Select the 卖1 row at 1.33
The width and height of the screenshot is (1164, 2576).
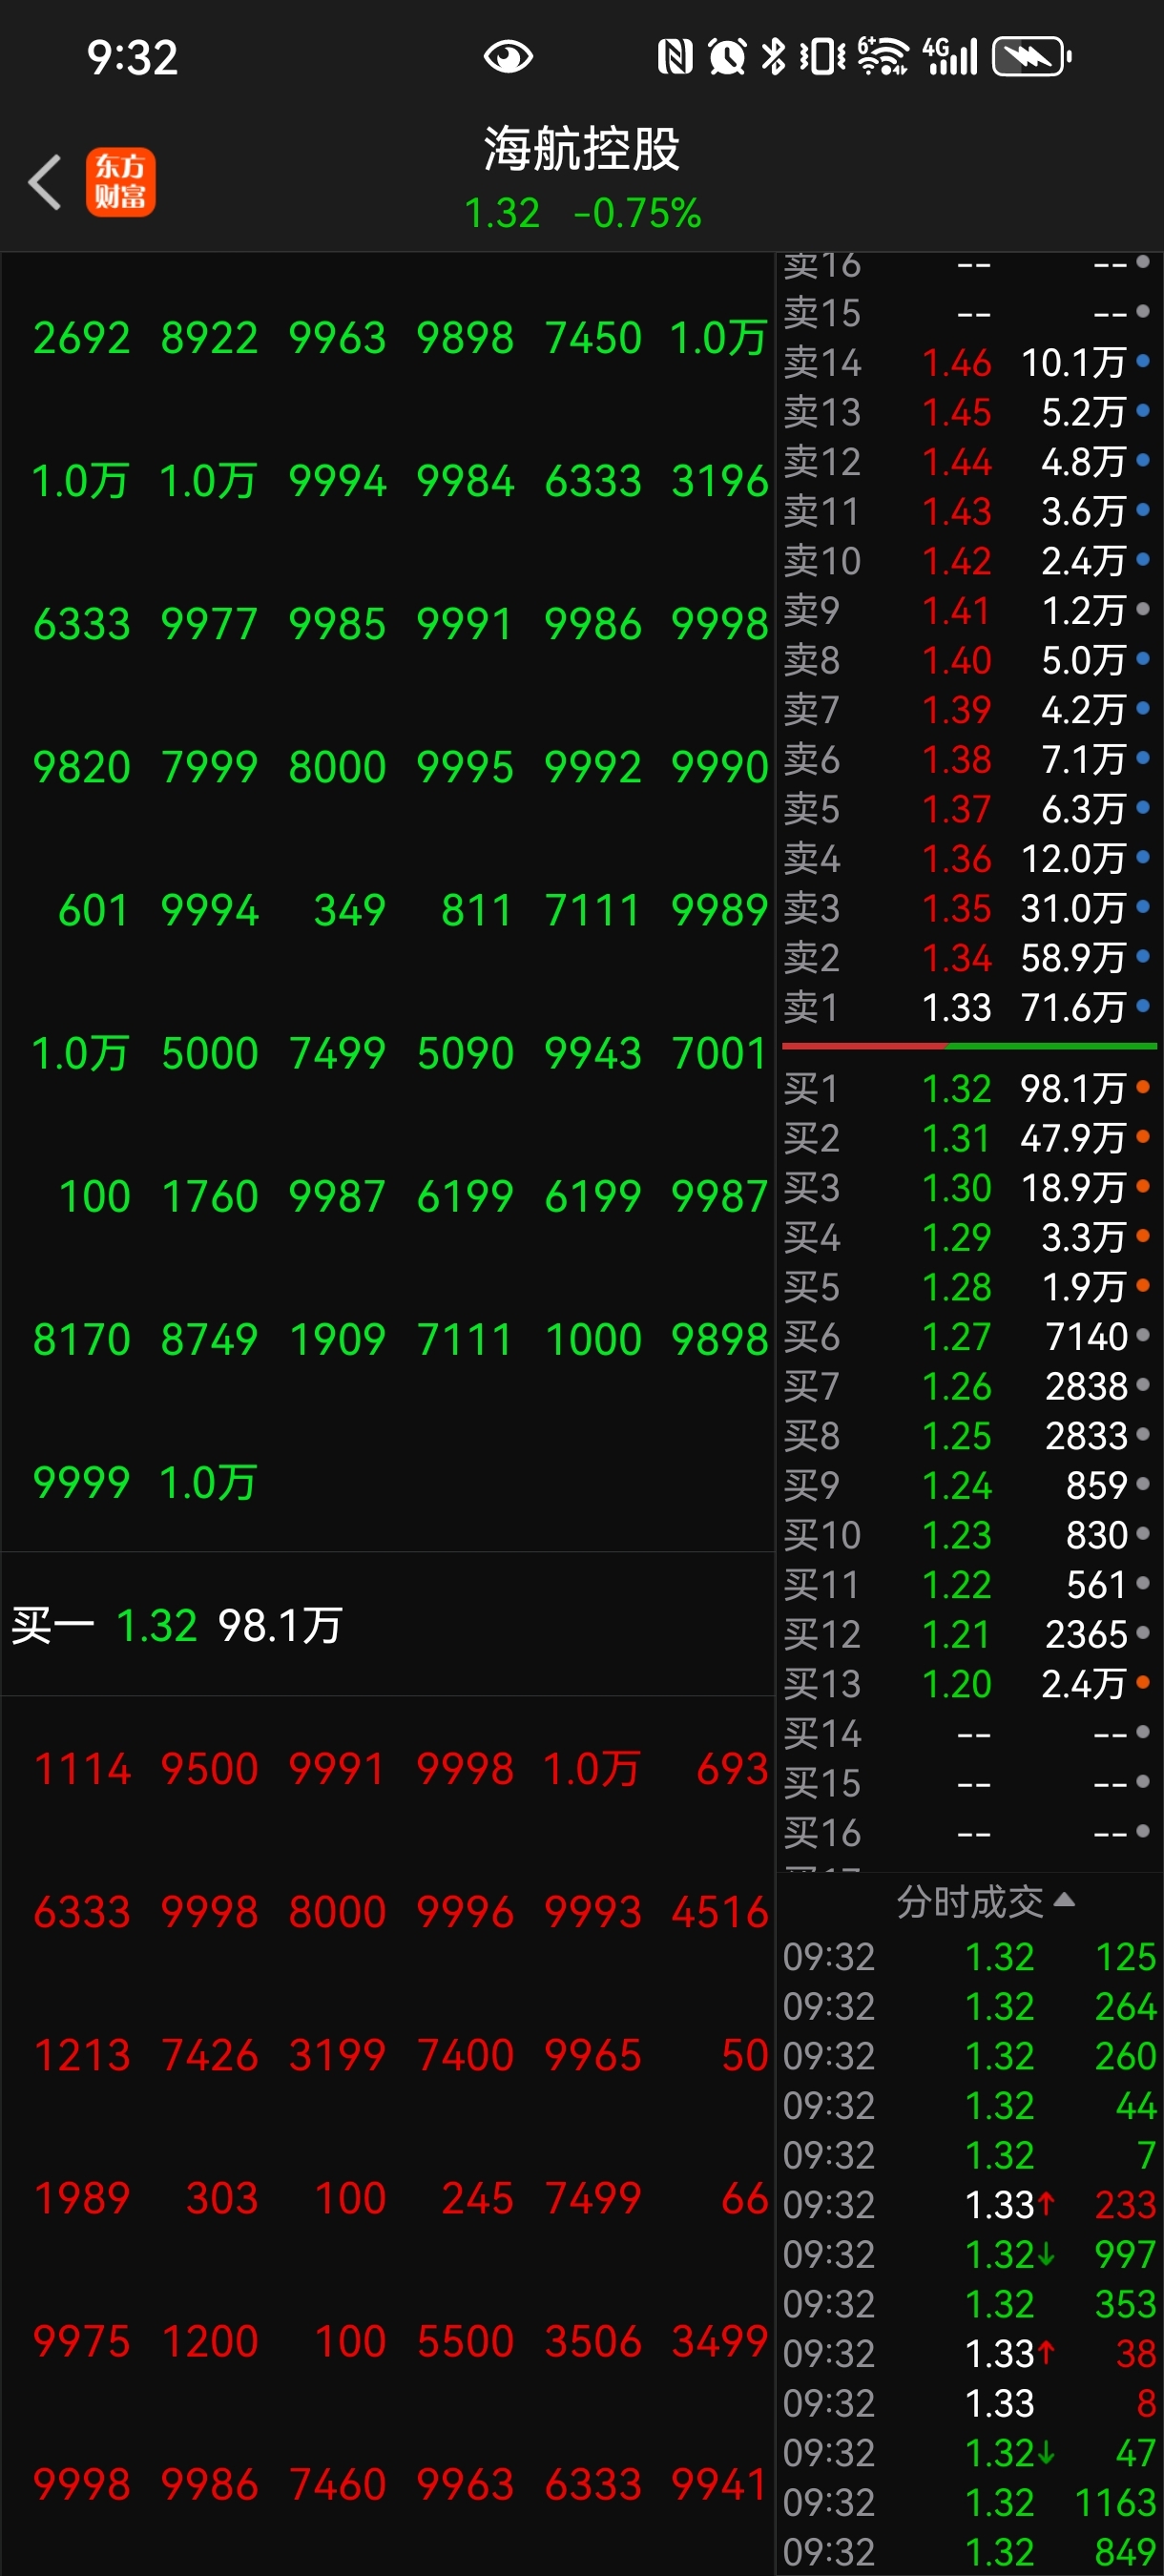coord(969,1007)
